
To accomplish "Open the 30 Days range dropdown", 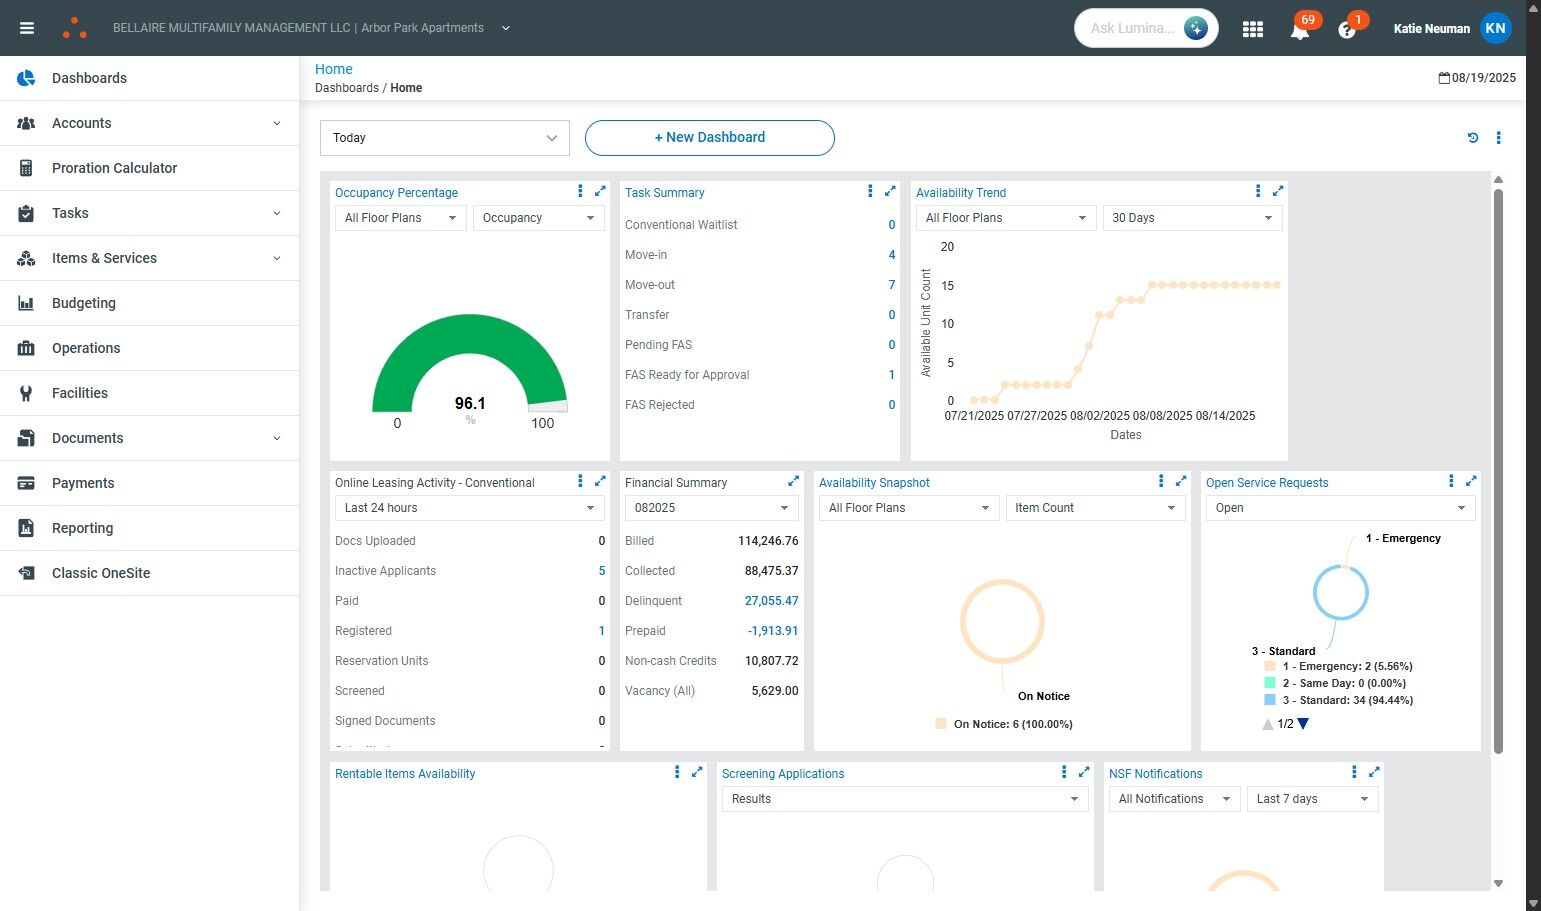I will [1191, 218].
